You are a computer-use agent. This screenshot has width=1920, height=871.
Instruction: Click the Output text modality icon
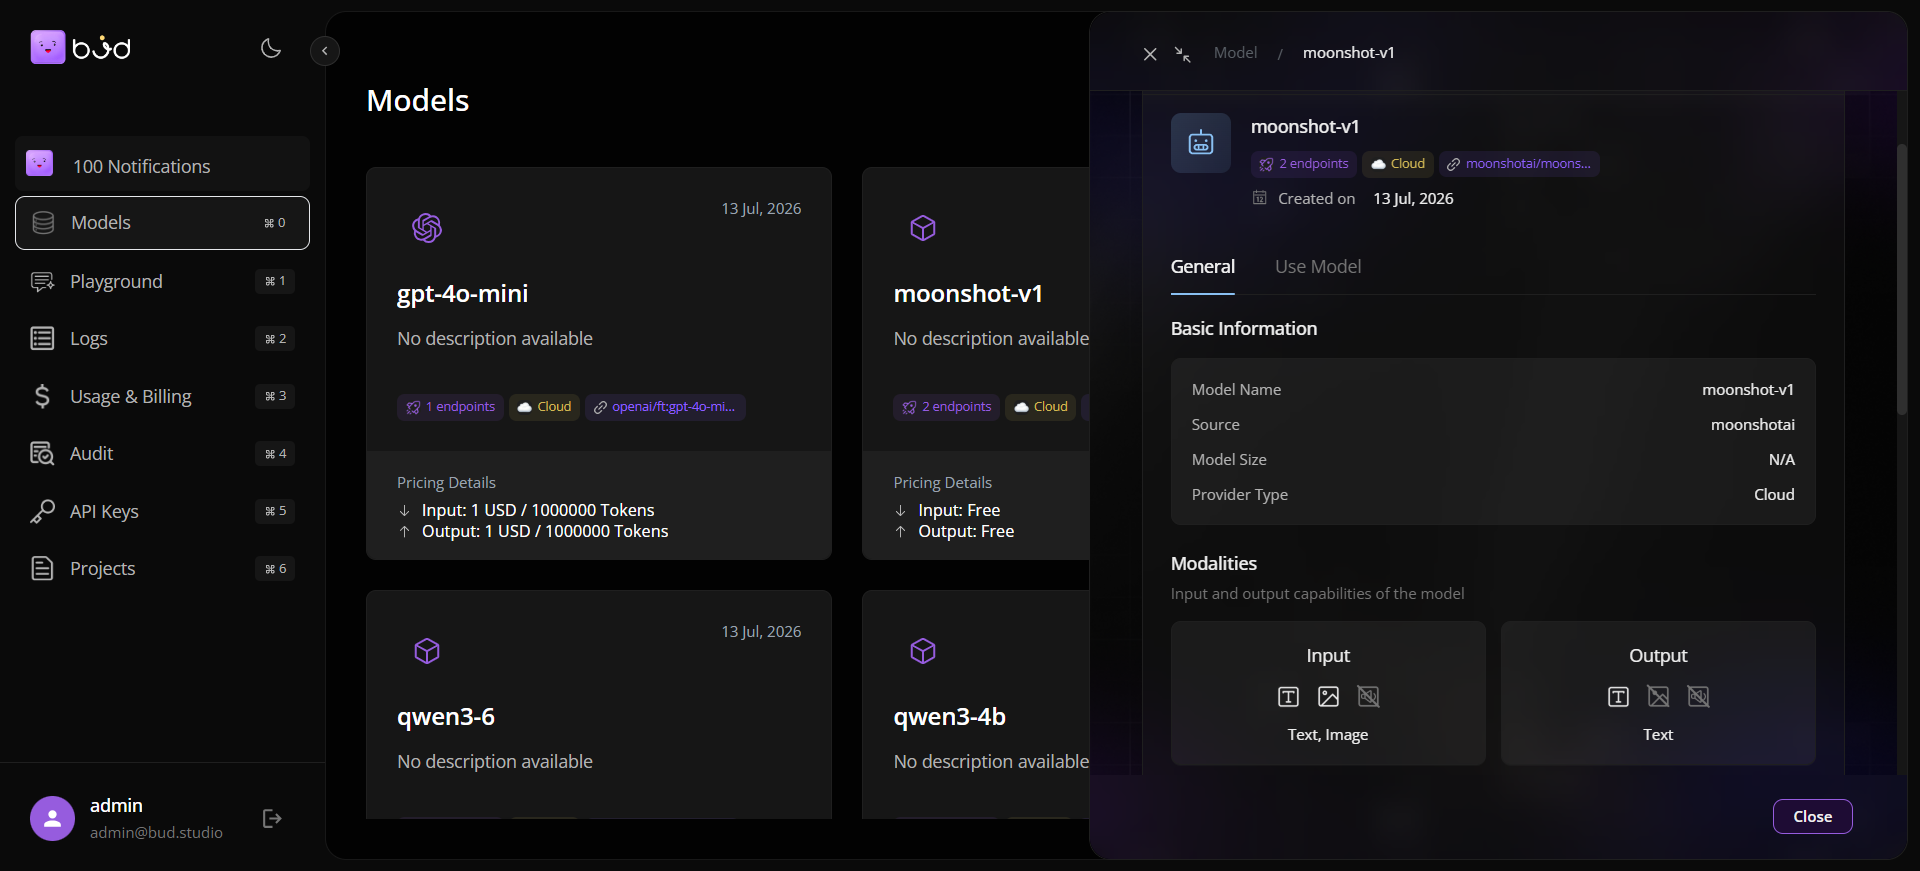click(x=1619, y=697)
